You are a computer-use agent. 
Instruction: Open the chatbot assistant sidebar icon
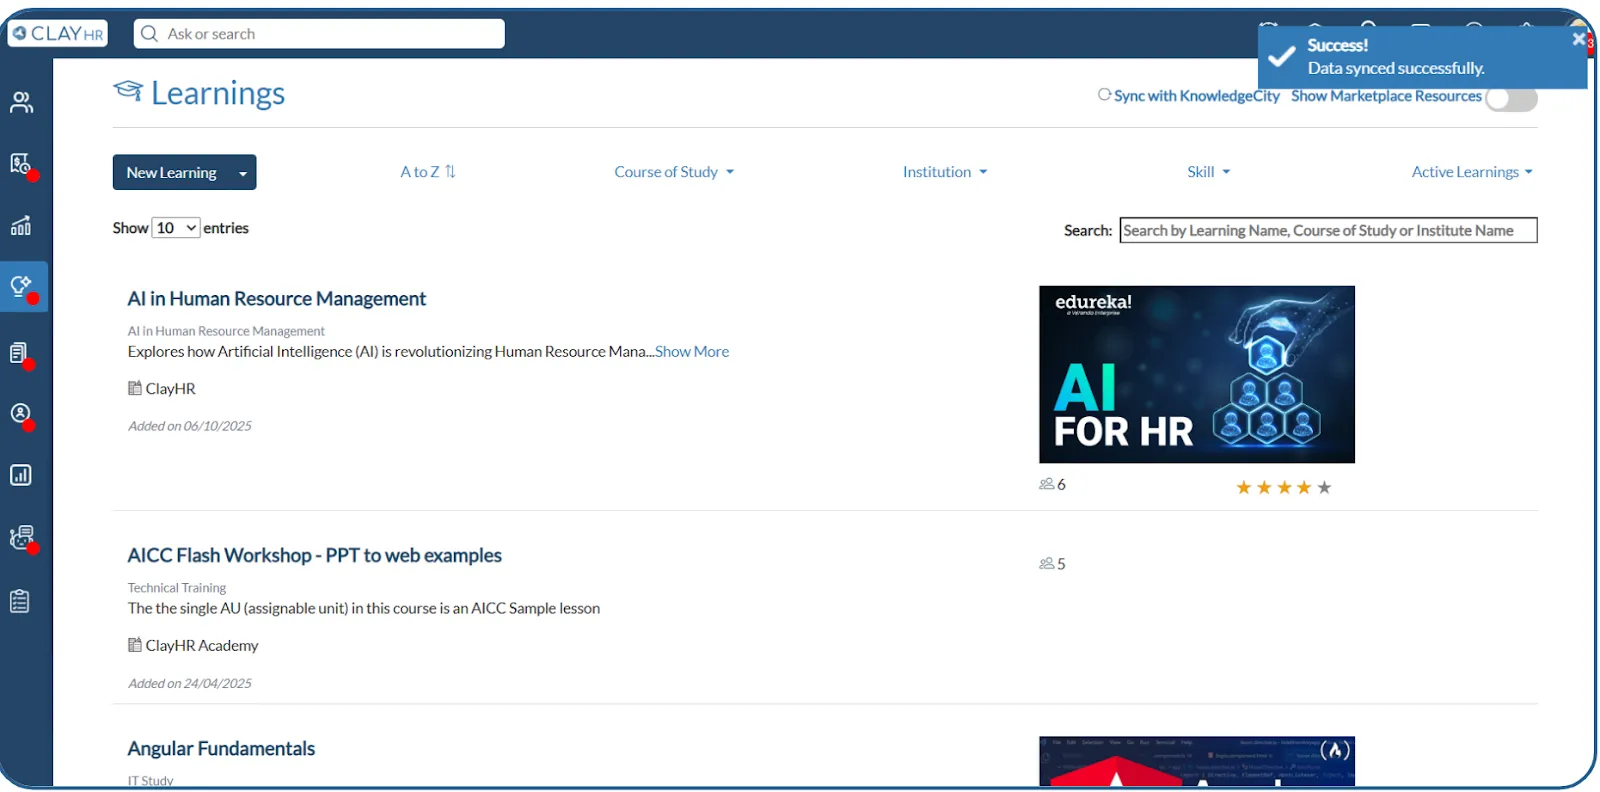21,538
